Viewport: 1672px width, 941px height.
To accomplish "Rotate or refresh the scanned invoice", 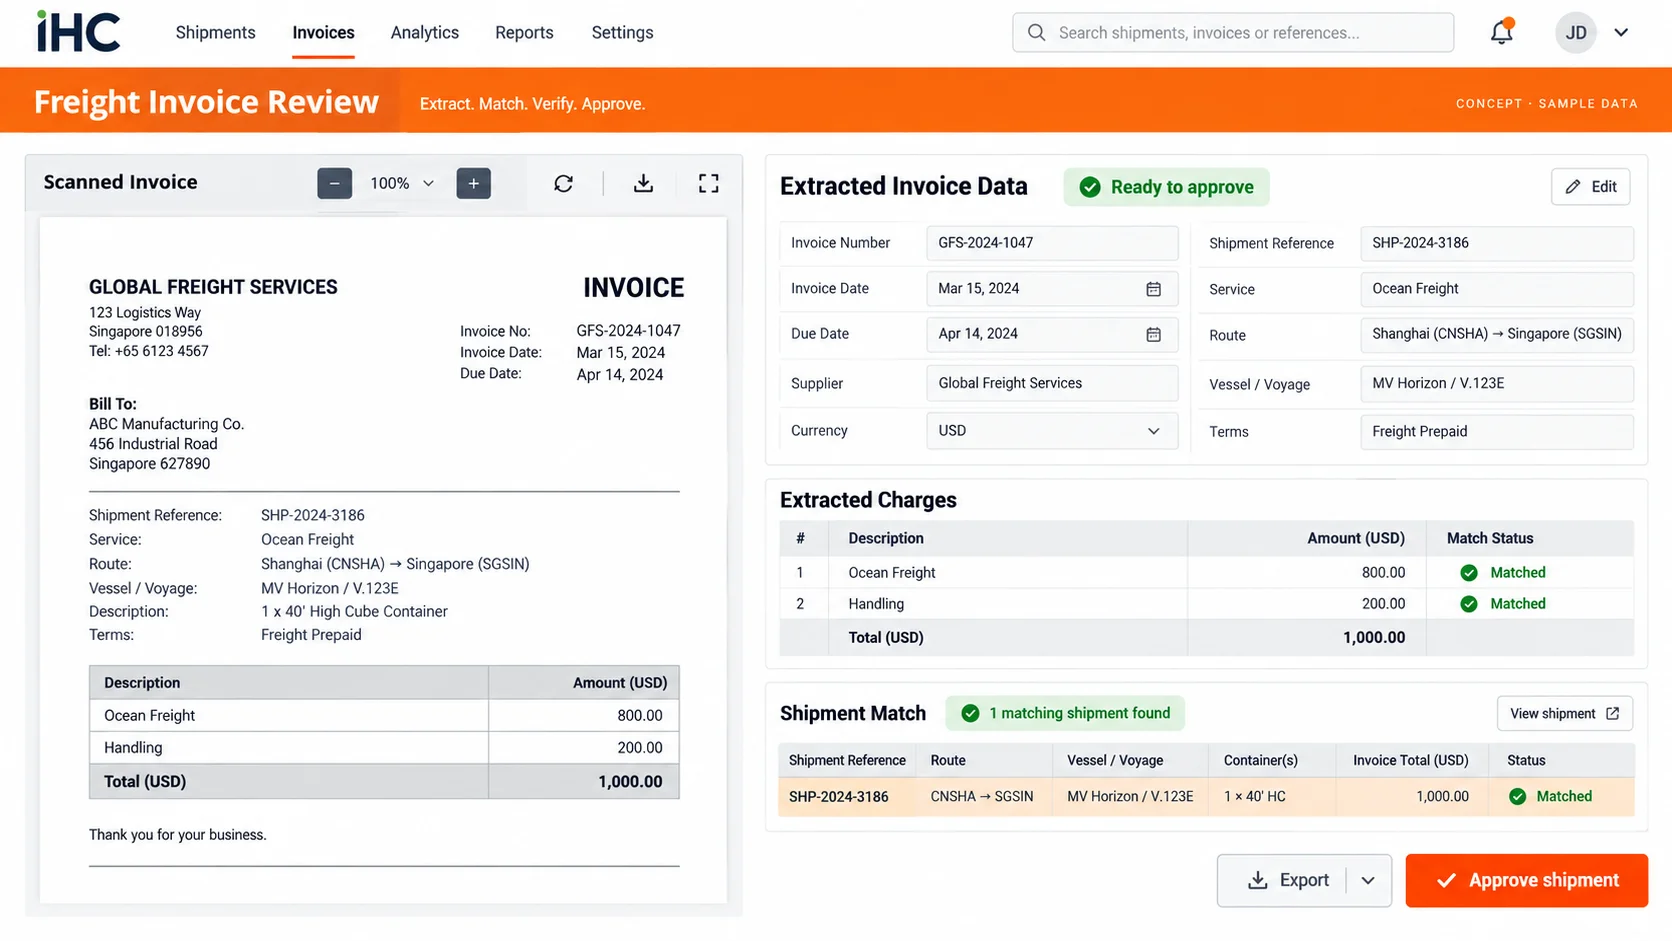I will [564, 183].
